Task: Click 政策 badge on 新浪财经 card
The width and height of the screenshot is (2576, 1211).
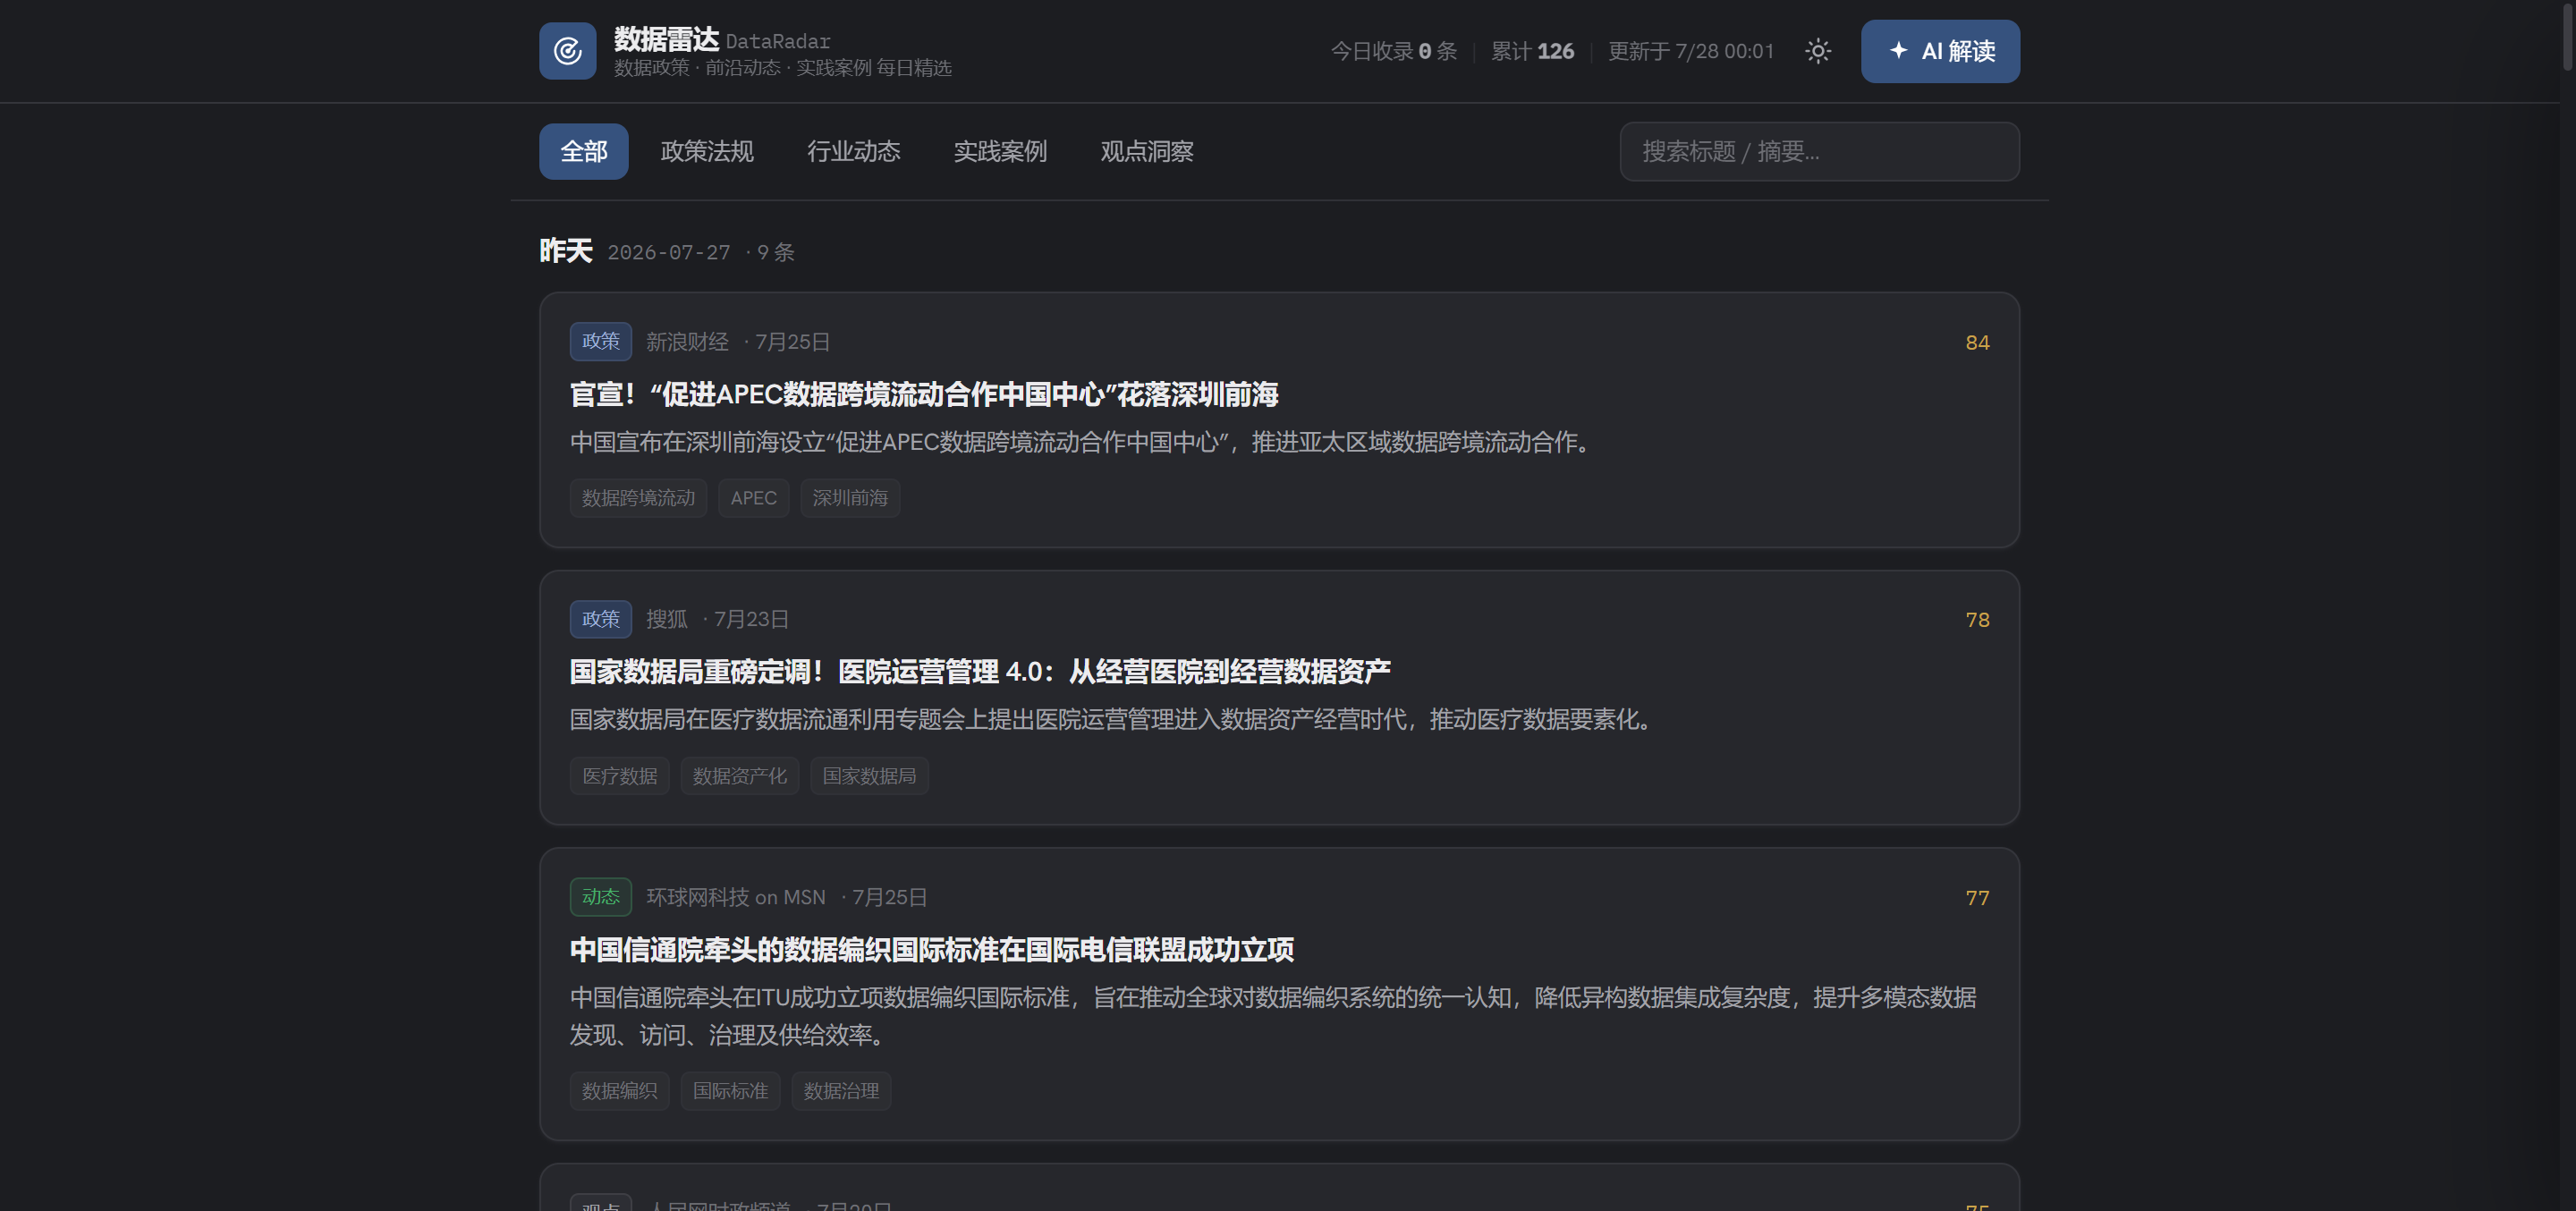Action: (x=600, y=341)
